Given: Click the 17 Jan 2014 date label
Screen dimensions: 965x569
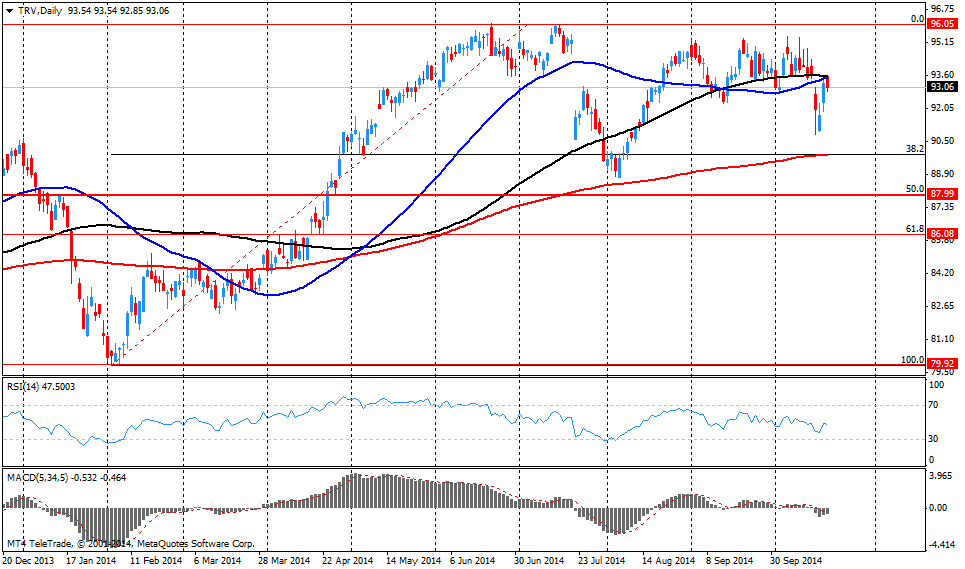Looking at the screenshot, I should (x=90, y=560).
